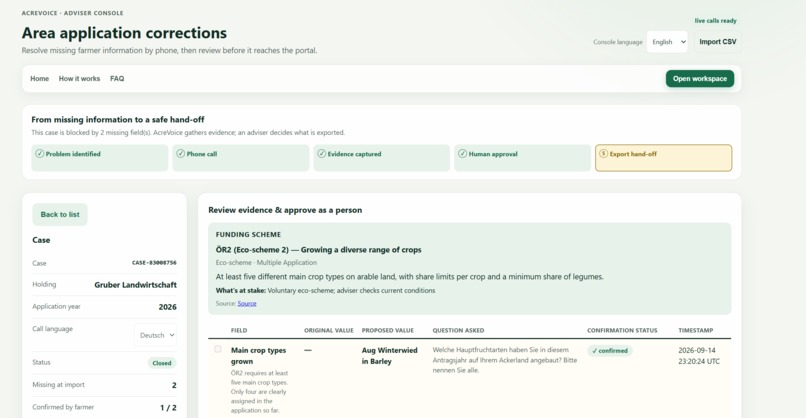This screenshot has width=806, height=418.
Task: Click the holding name Gruber Landwirtschaft
Action: click(x=135, y=285)
